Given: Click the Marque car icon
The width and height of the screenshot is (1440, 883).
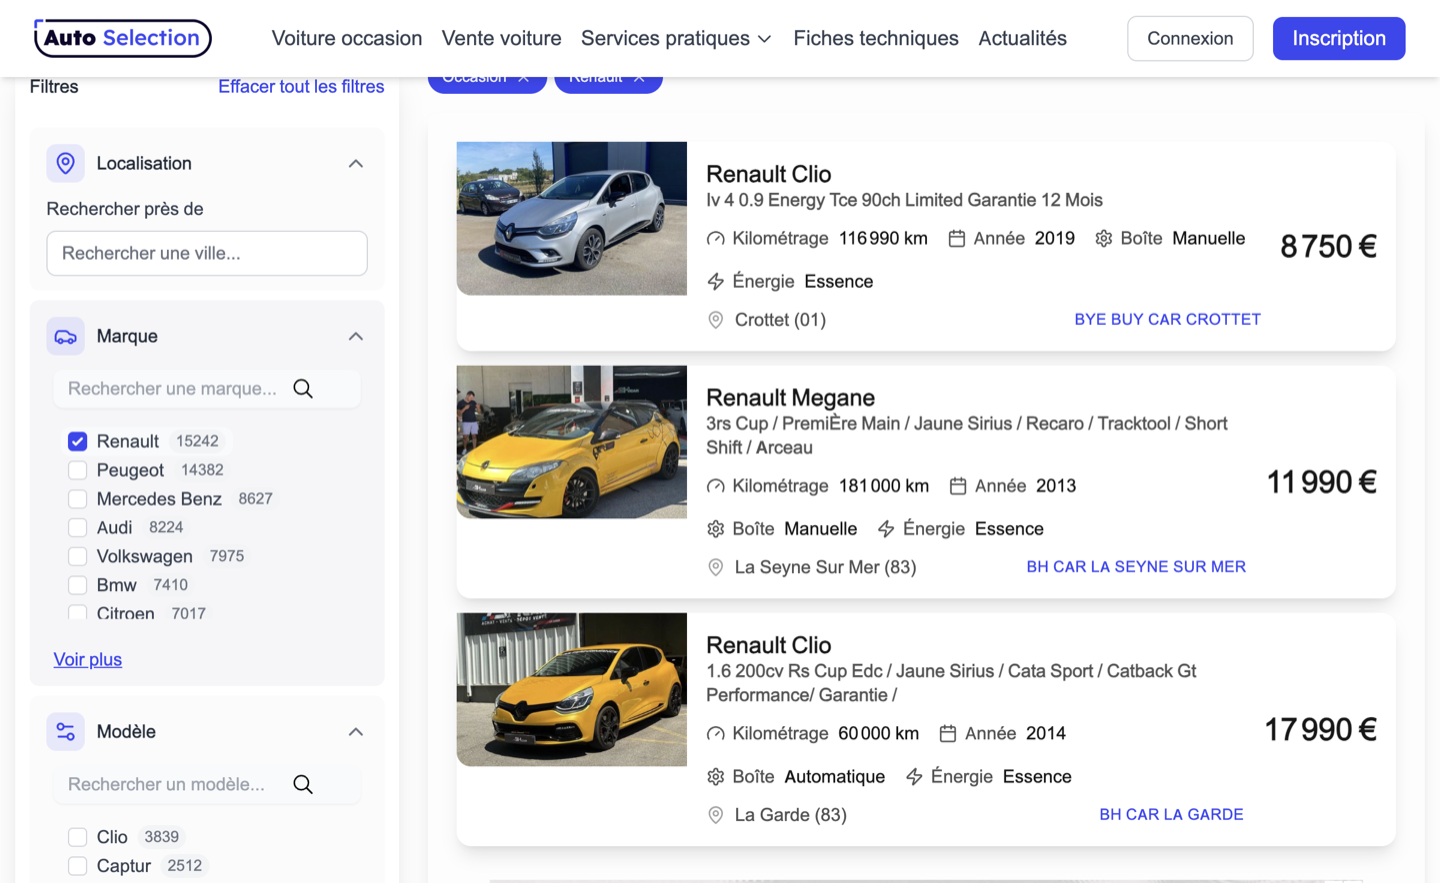Looking at the screenshot, I should pyautogui.click(x=65, y=336).
